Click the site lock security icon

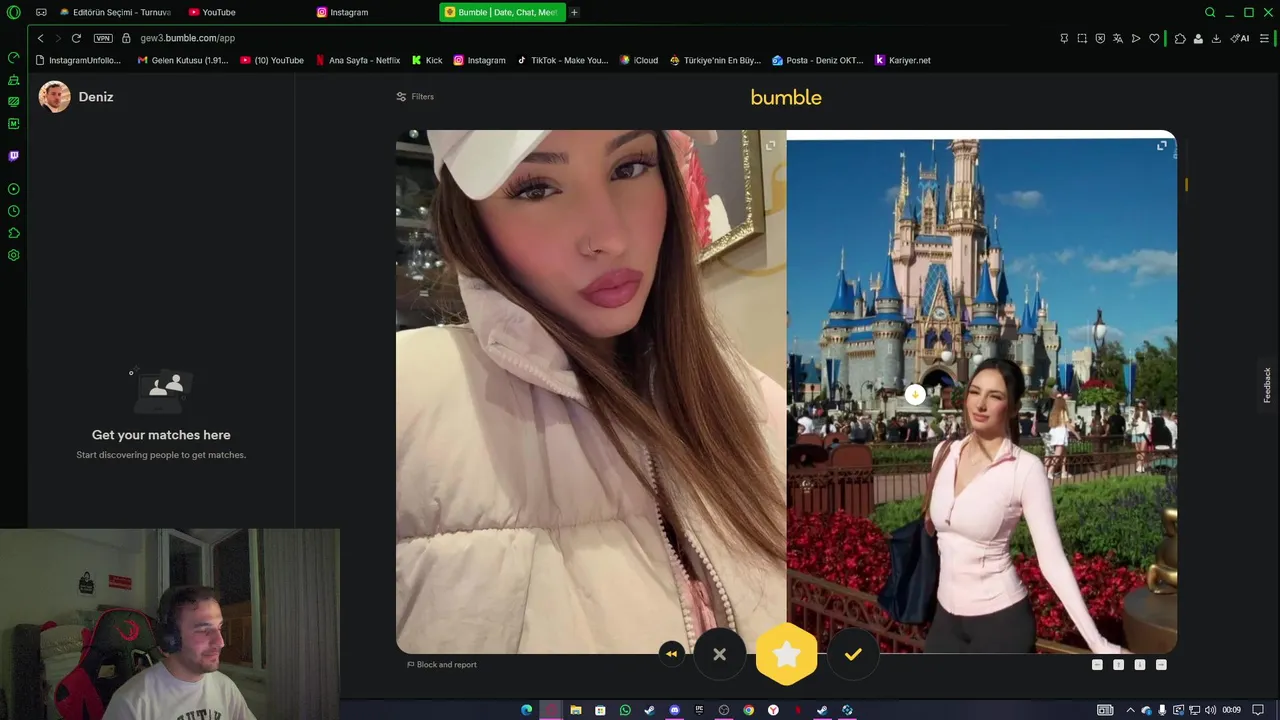coord(127,38)
